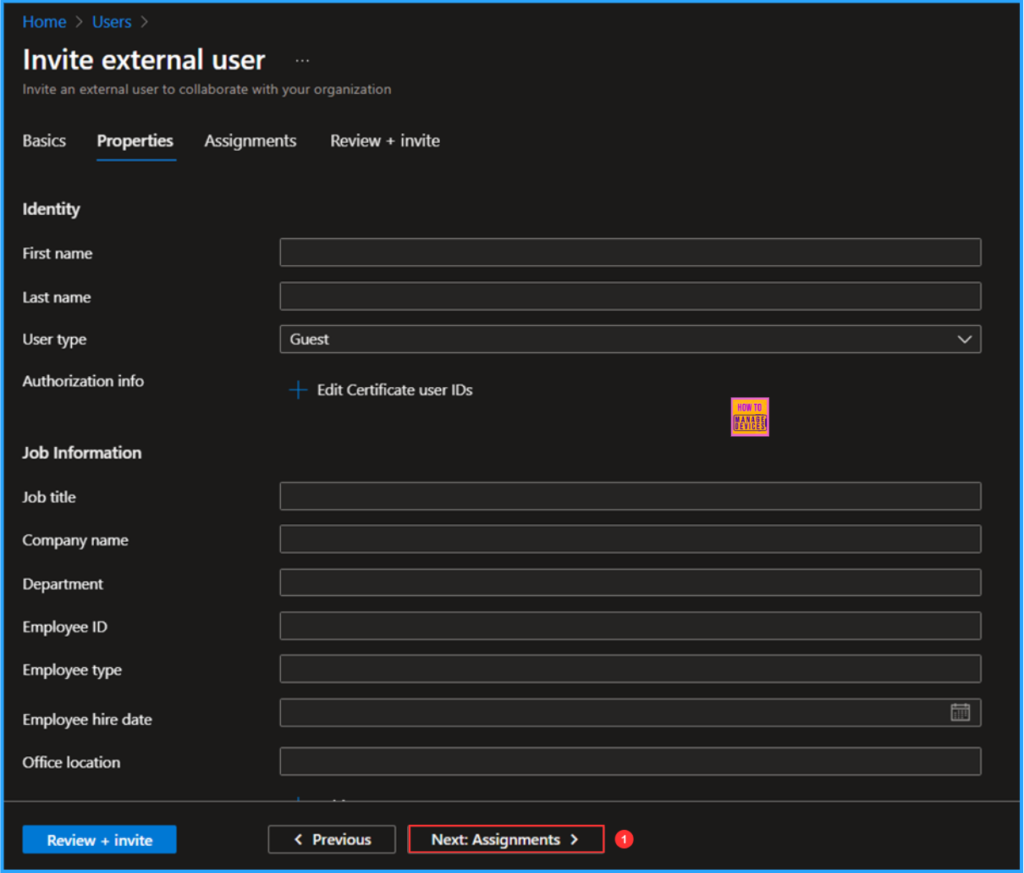The image size is (1024, 873).
Task: Click the plus icon beside Edit Certificate user IDs
Action: click(297, 390)
